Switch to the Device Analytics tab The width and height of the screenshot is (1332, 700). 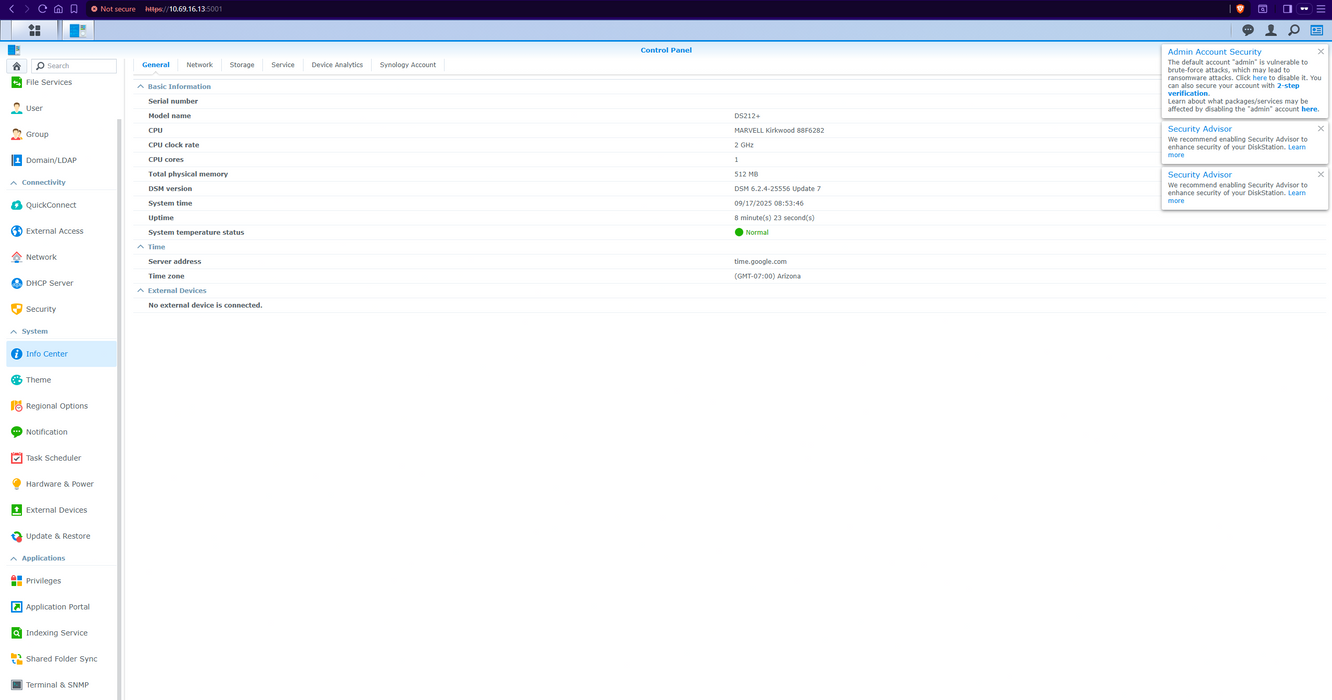(337, 65)
